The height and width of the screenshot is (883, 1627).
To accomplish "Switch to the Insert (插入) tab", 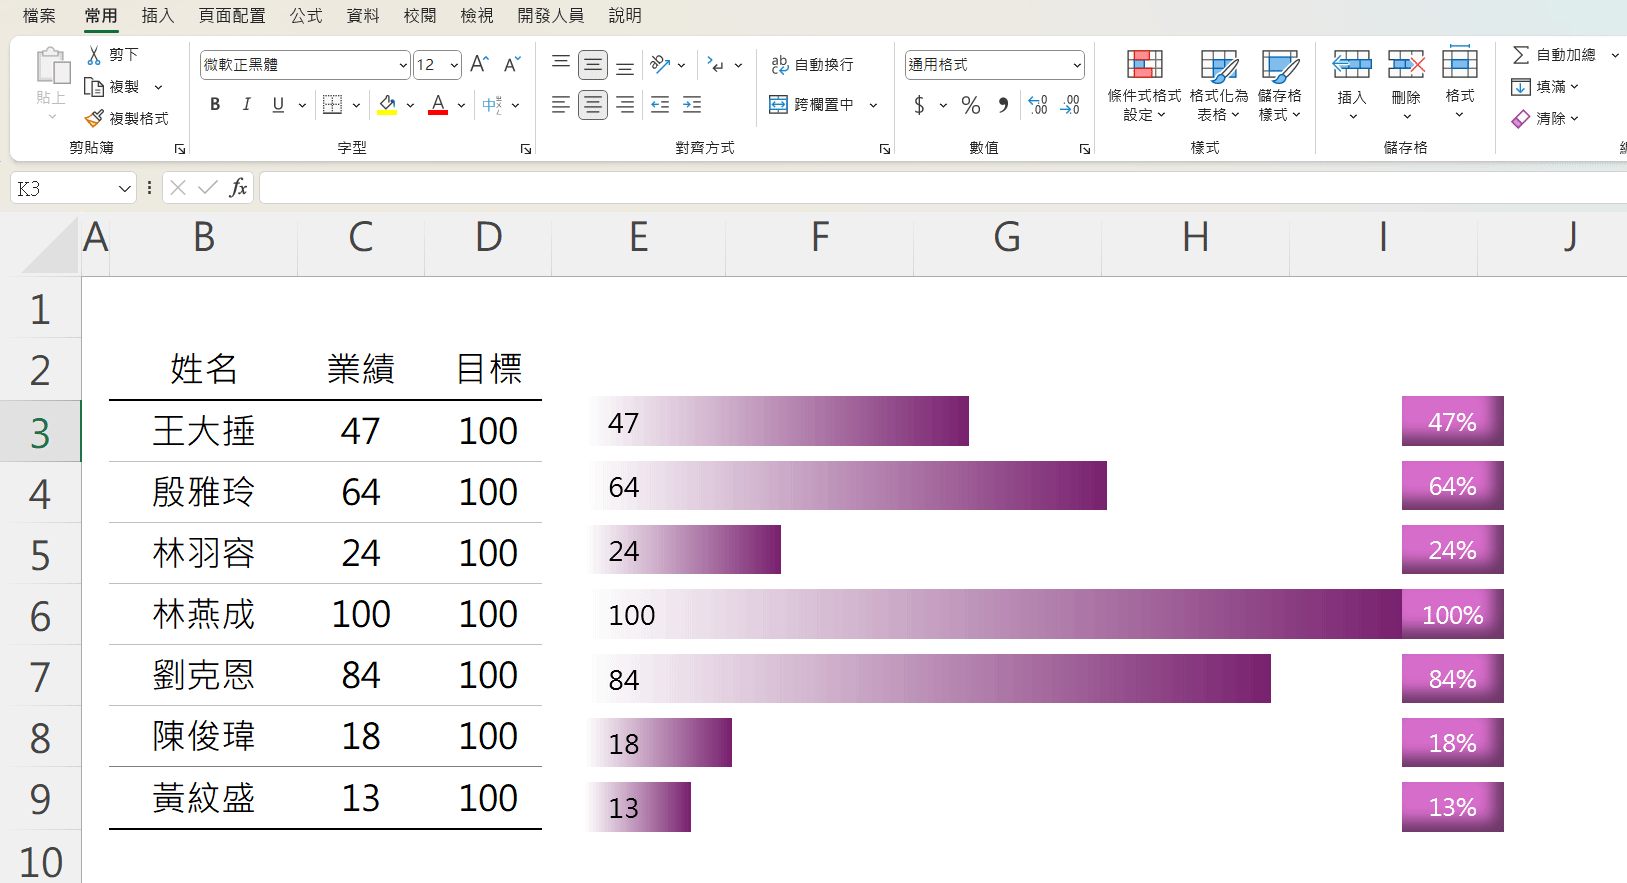I will (158, 16).
